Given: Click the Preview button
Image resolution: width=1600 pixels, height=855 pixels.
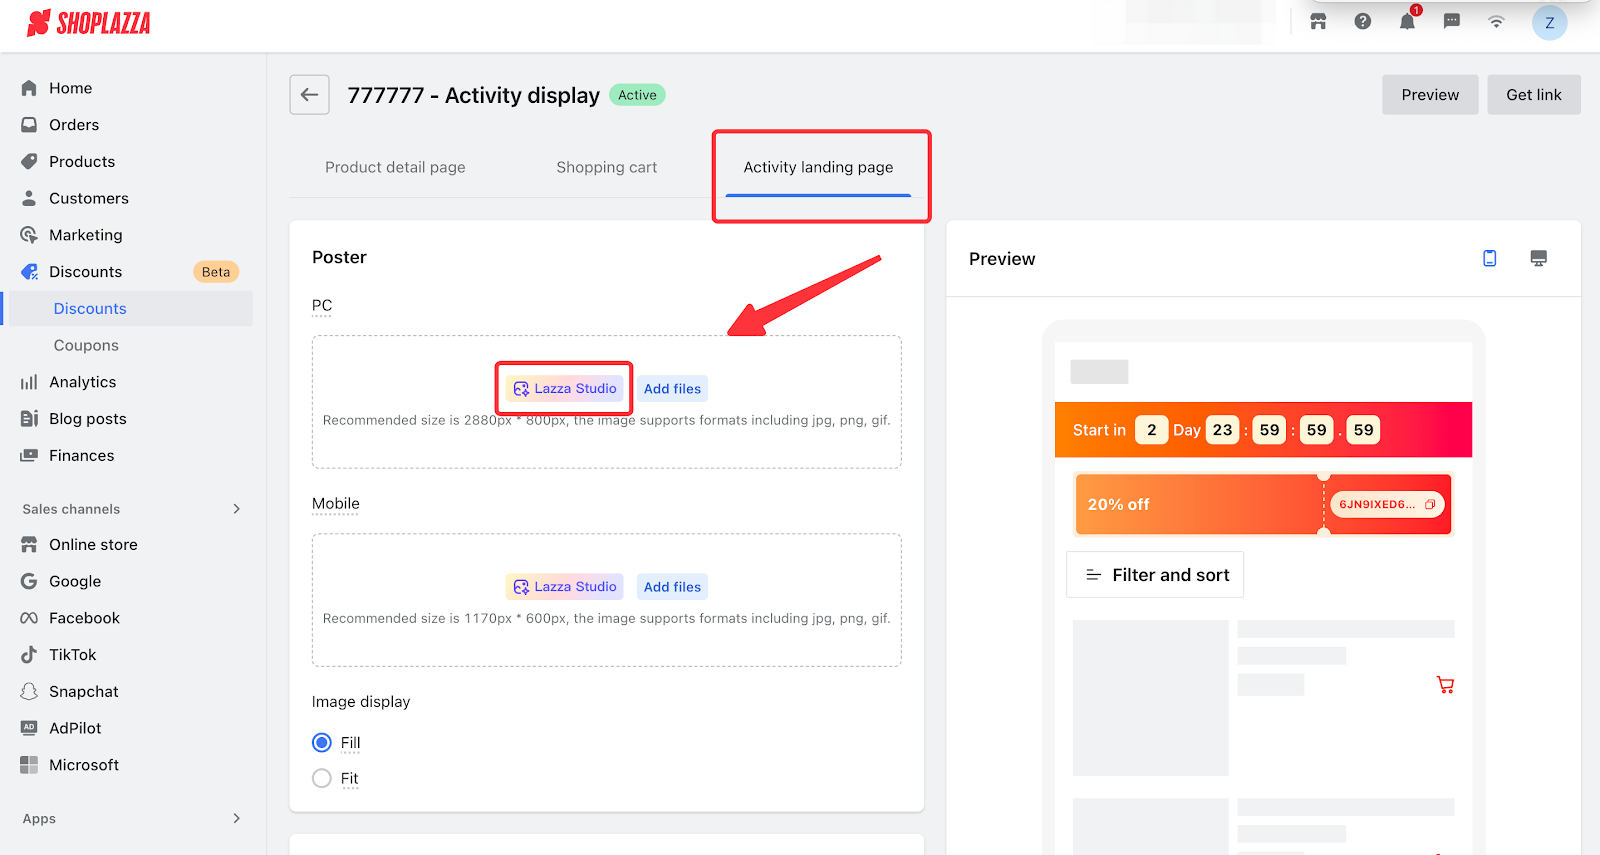Looking at the screenshot, I should [1429, 95].
